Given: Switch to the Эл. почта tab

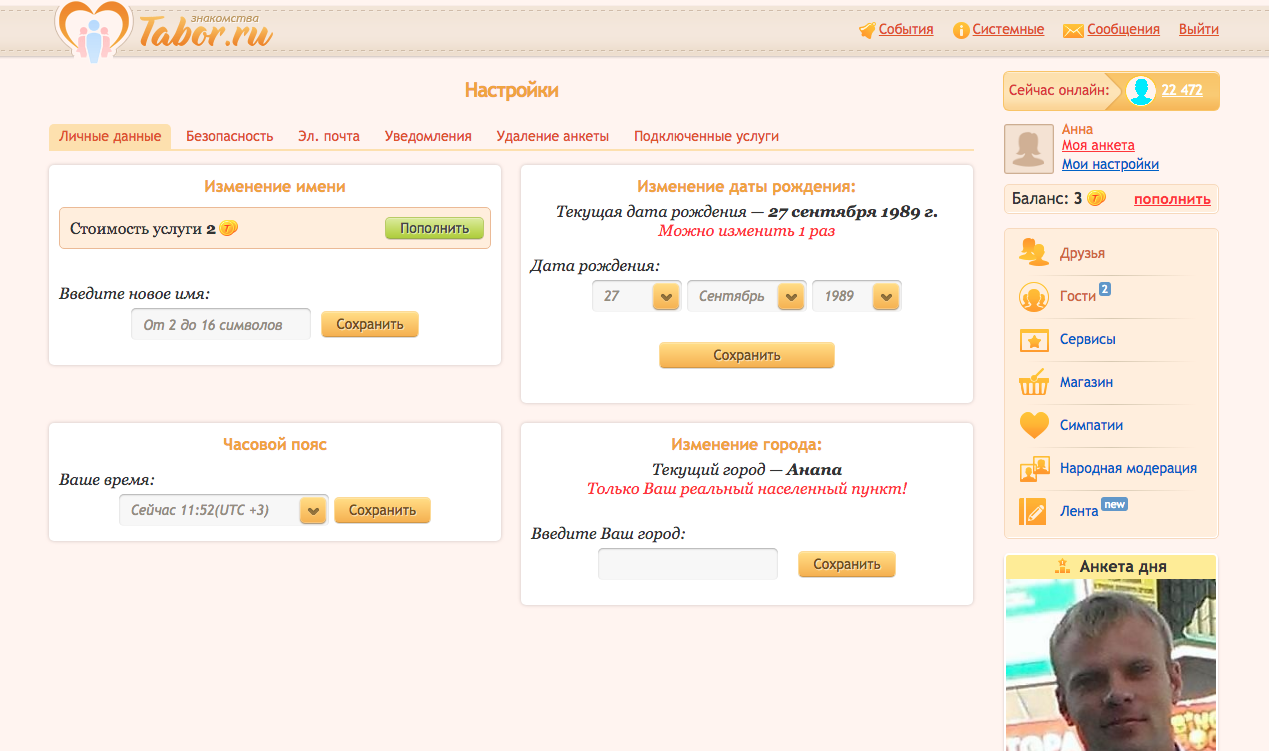Looking at the screenshot, I should click(329, 136).
